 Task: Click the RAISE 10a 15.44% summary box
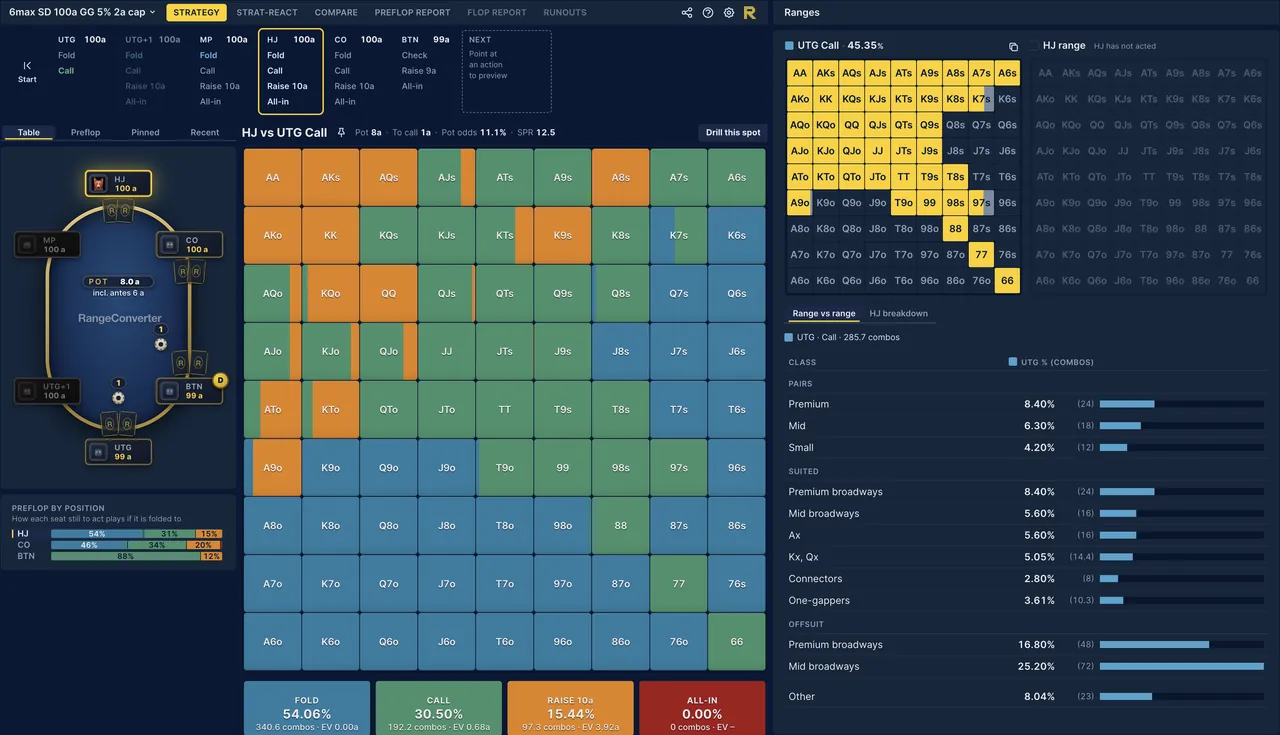click(571, 708)
